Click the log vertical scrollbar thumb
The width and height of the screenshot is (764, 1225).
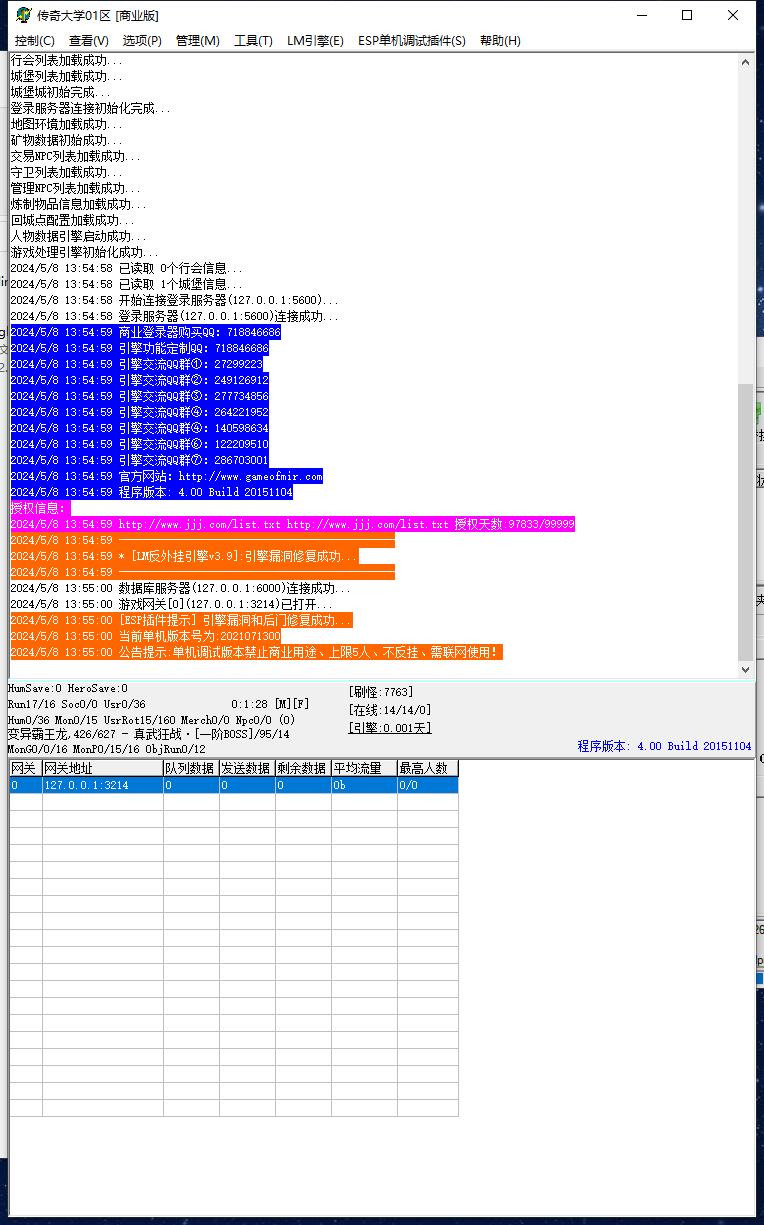pos(745,520)
